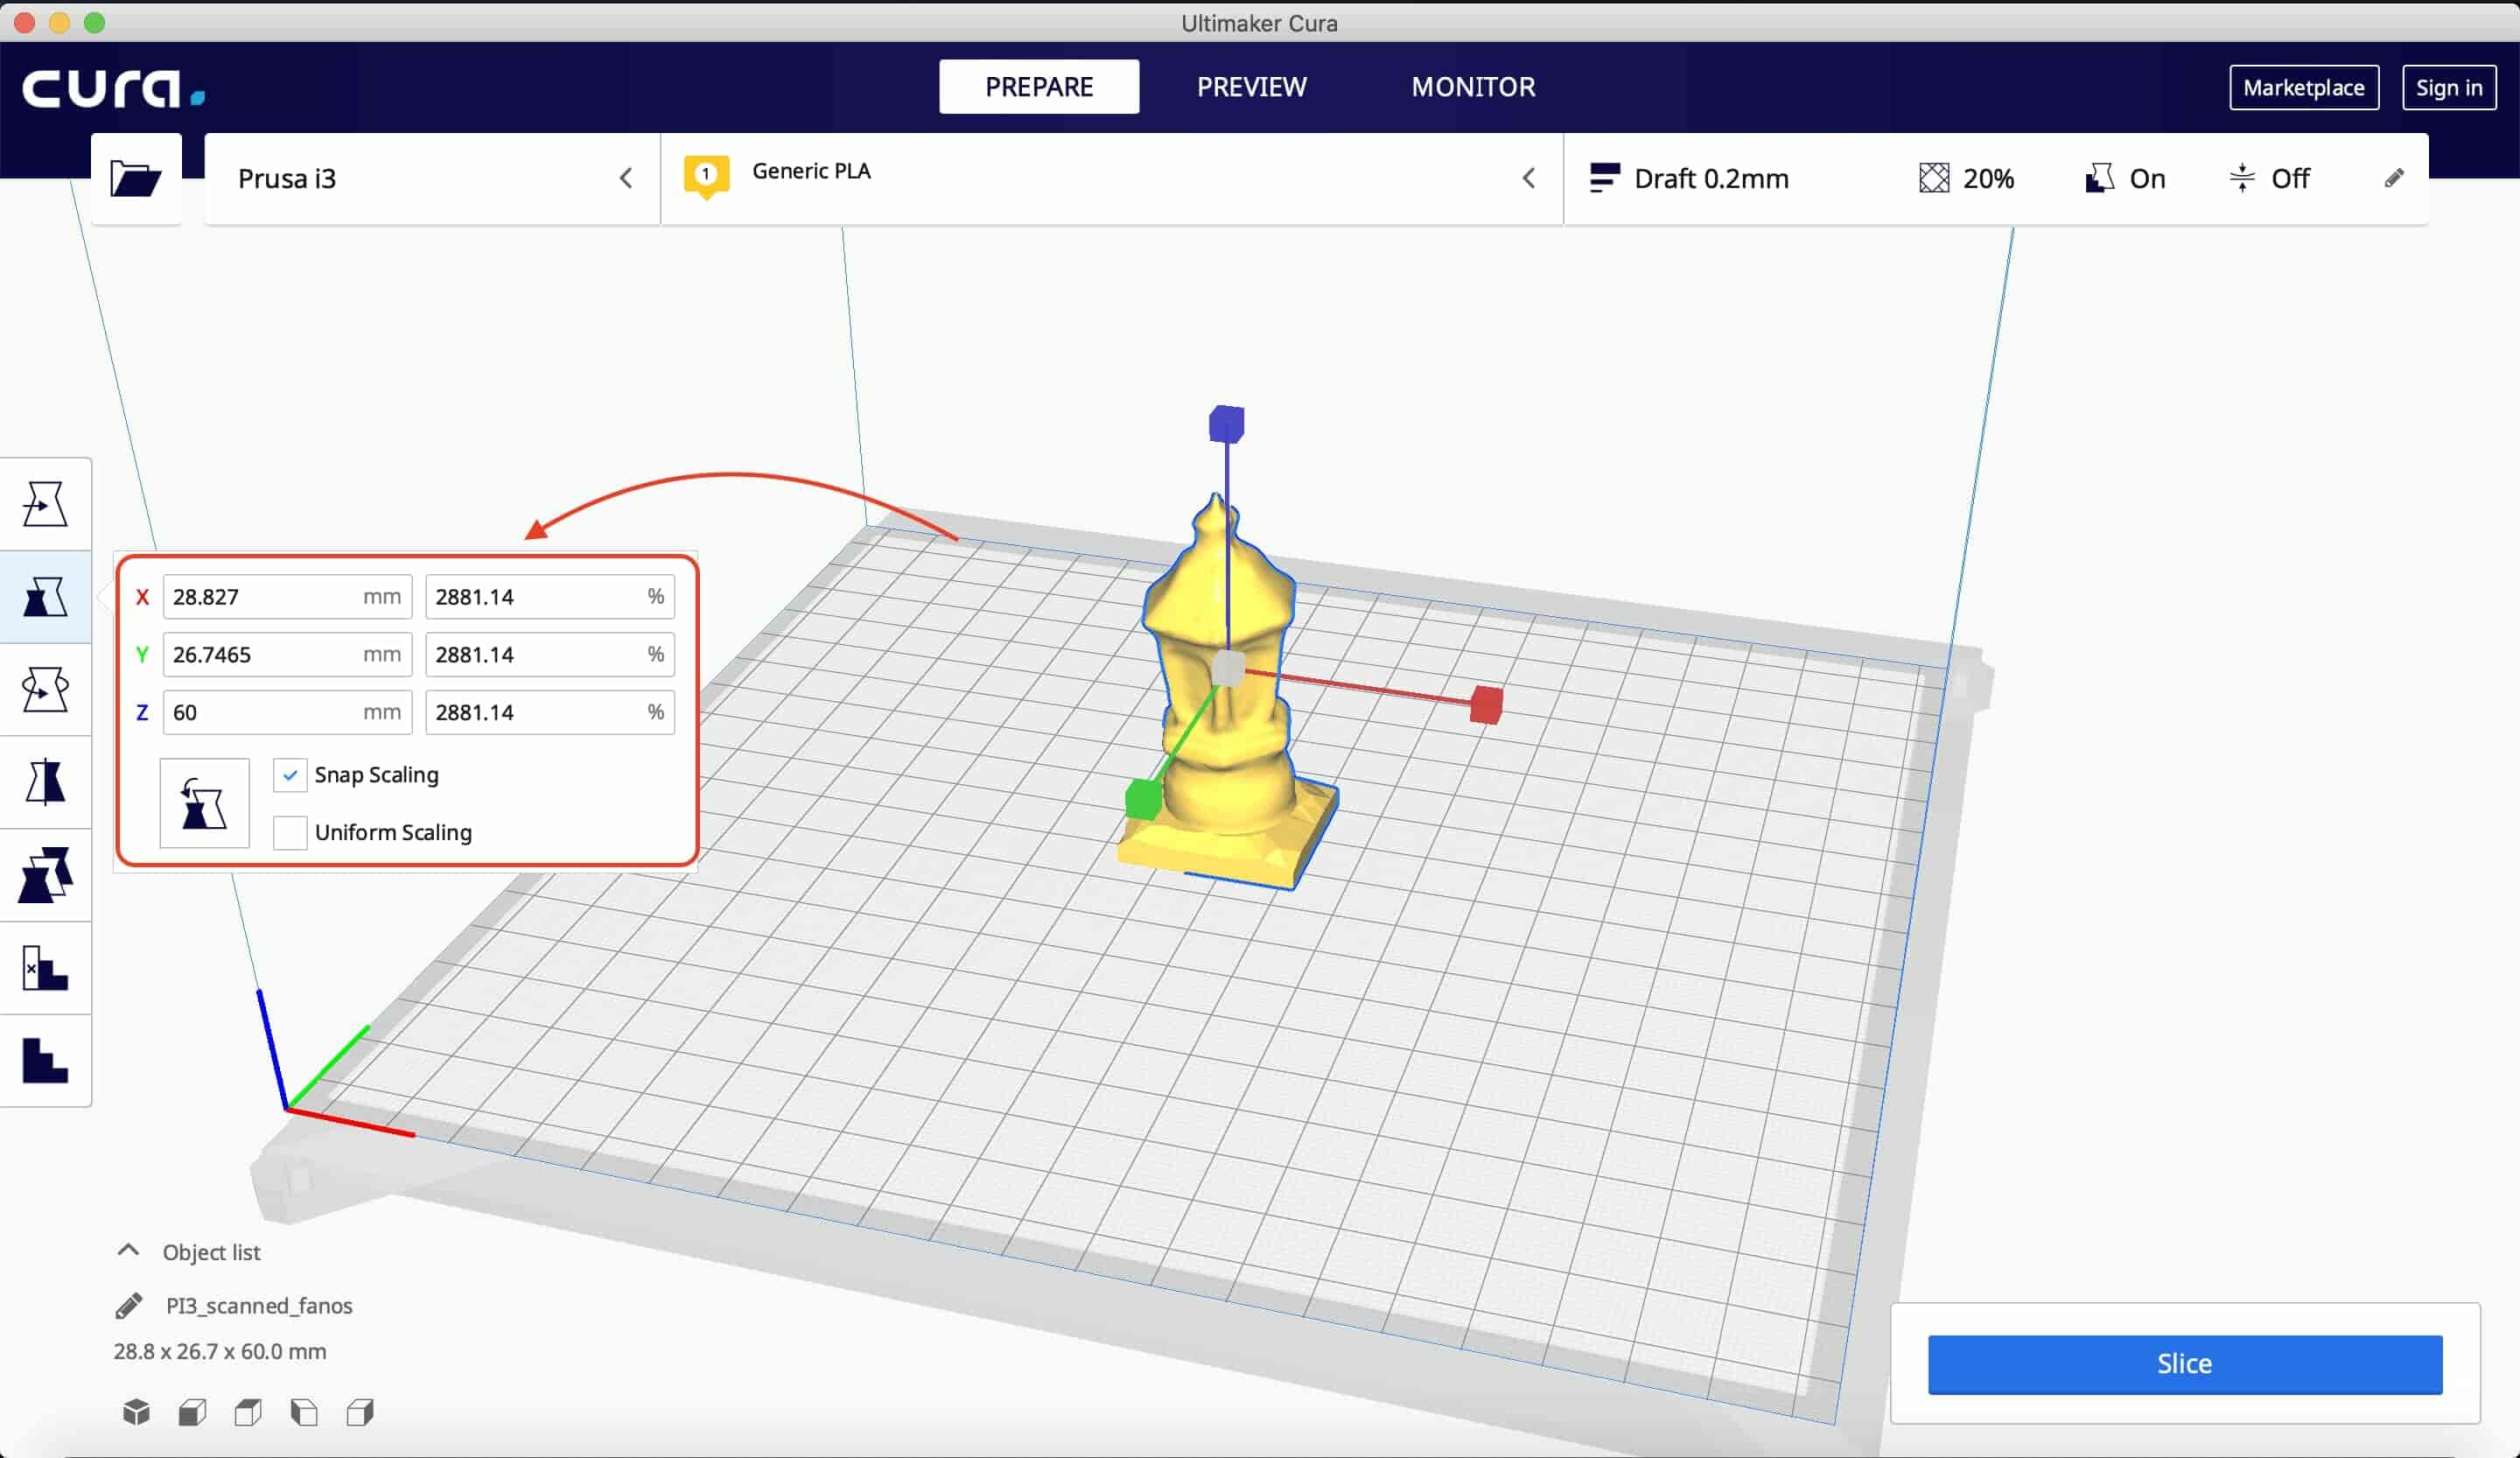The height and width of the screenshot is (1458, 2520).
Task: Collapse the Object list chevron
Action: tap(128, 1250)
